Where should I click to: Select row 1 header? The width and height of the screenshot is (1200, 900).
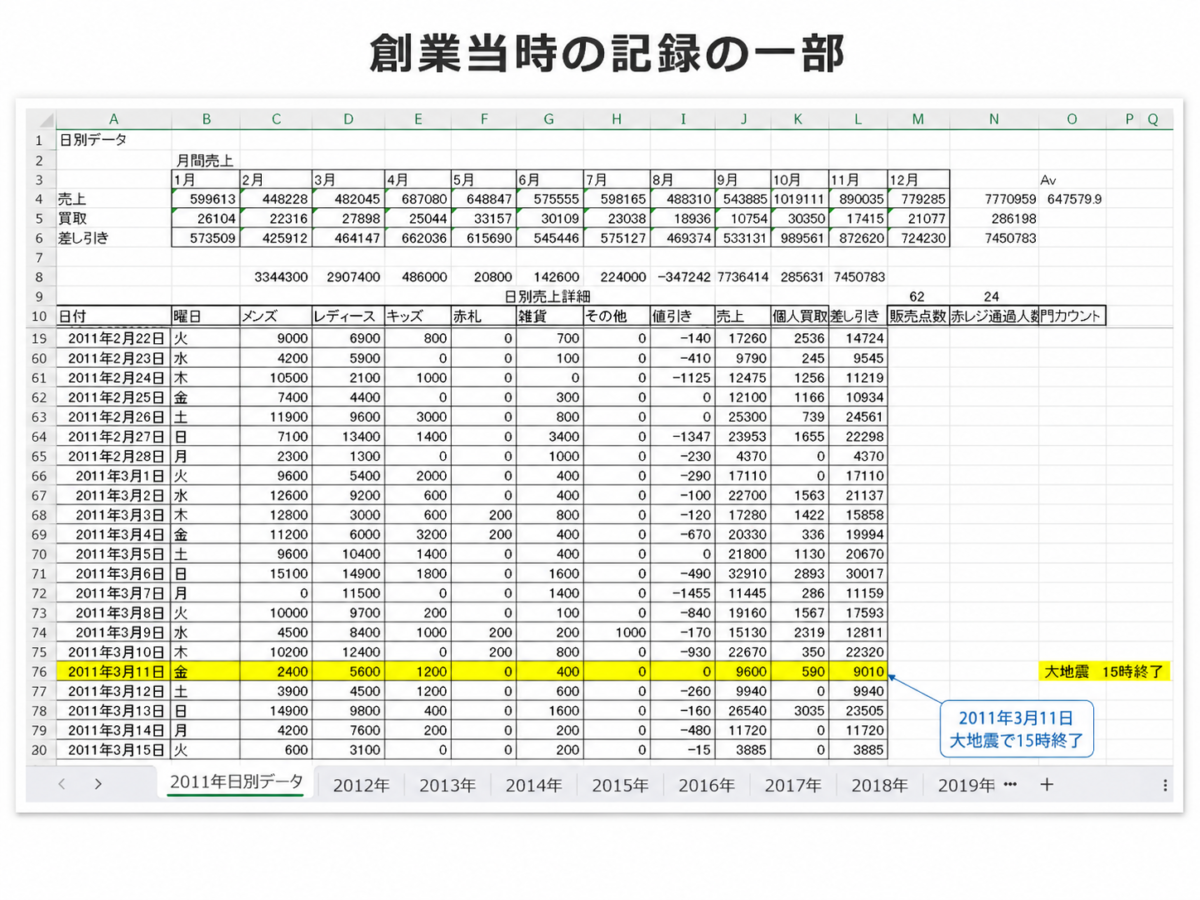[x=39, y=140]
